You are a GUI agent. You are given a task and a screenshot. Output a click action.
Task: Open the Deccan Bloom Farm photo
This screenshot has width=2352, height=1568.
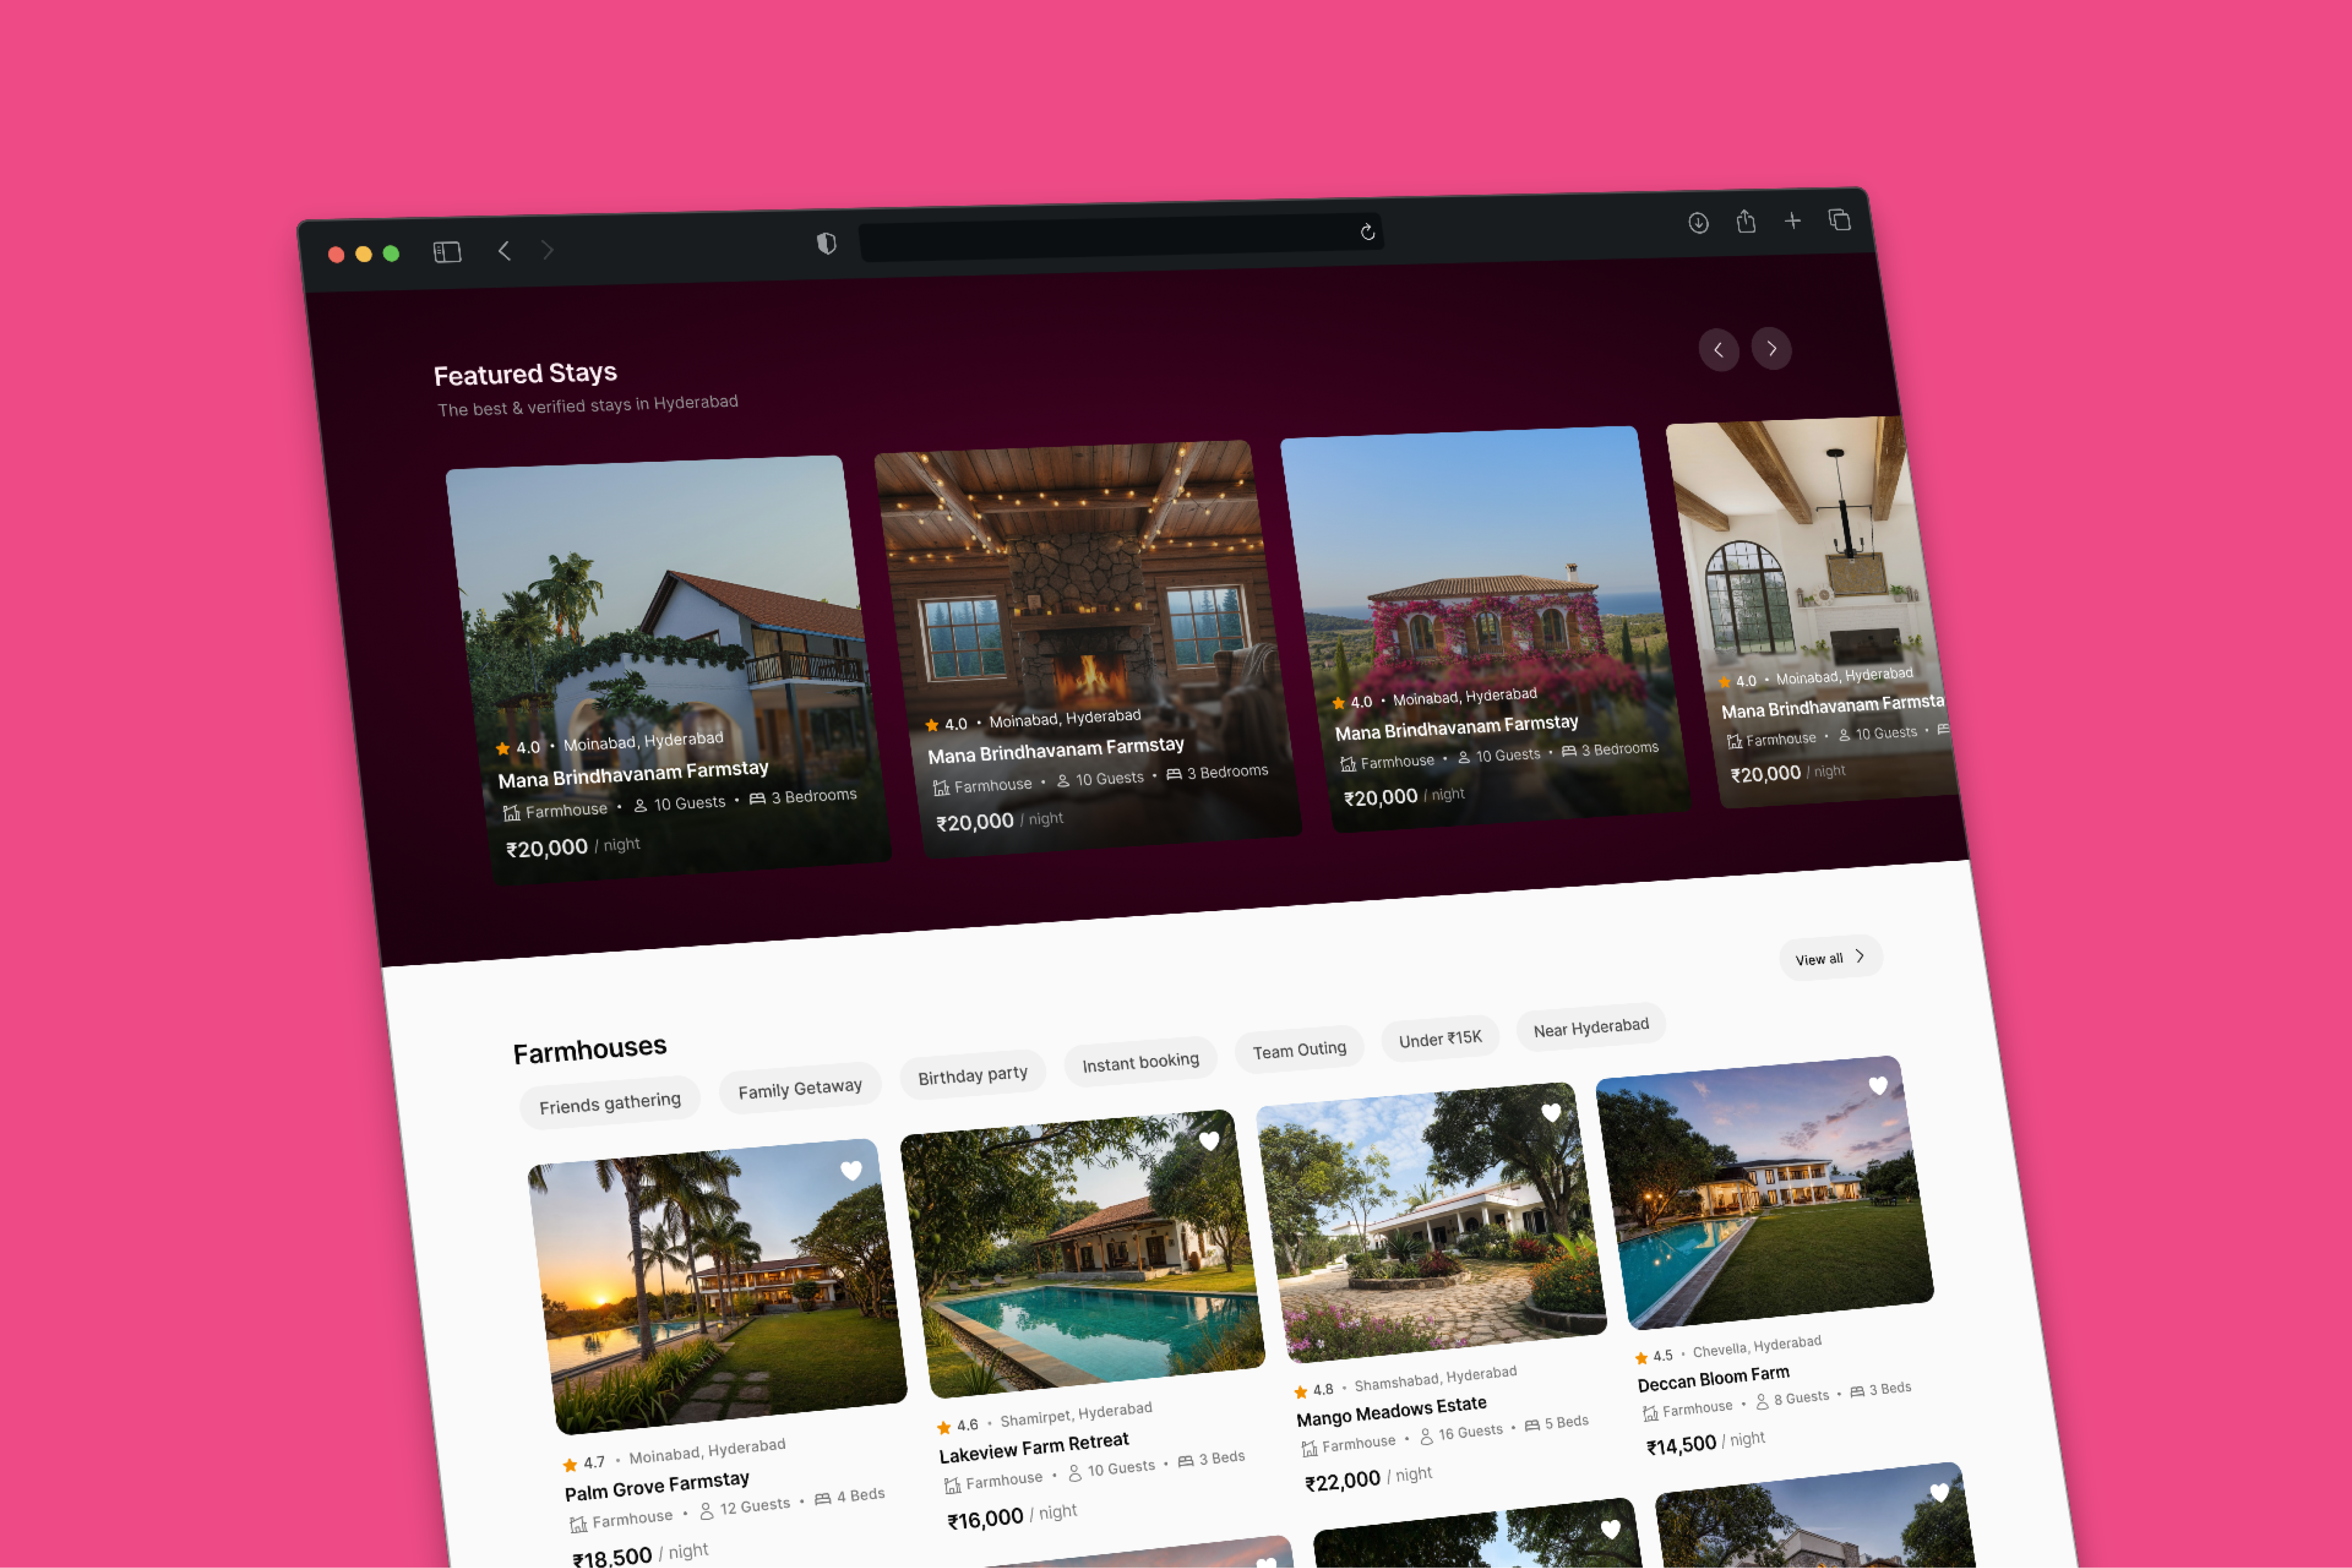click(1765, 1192)
